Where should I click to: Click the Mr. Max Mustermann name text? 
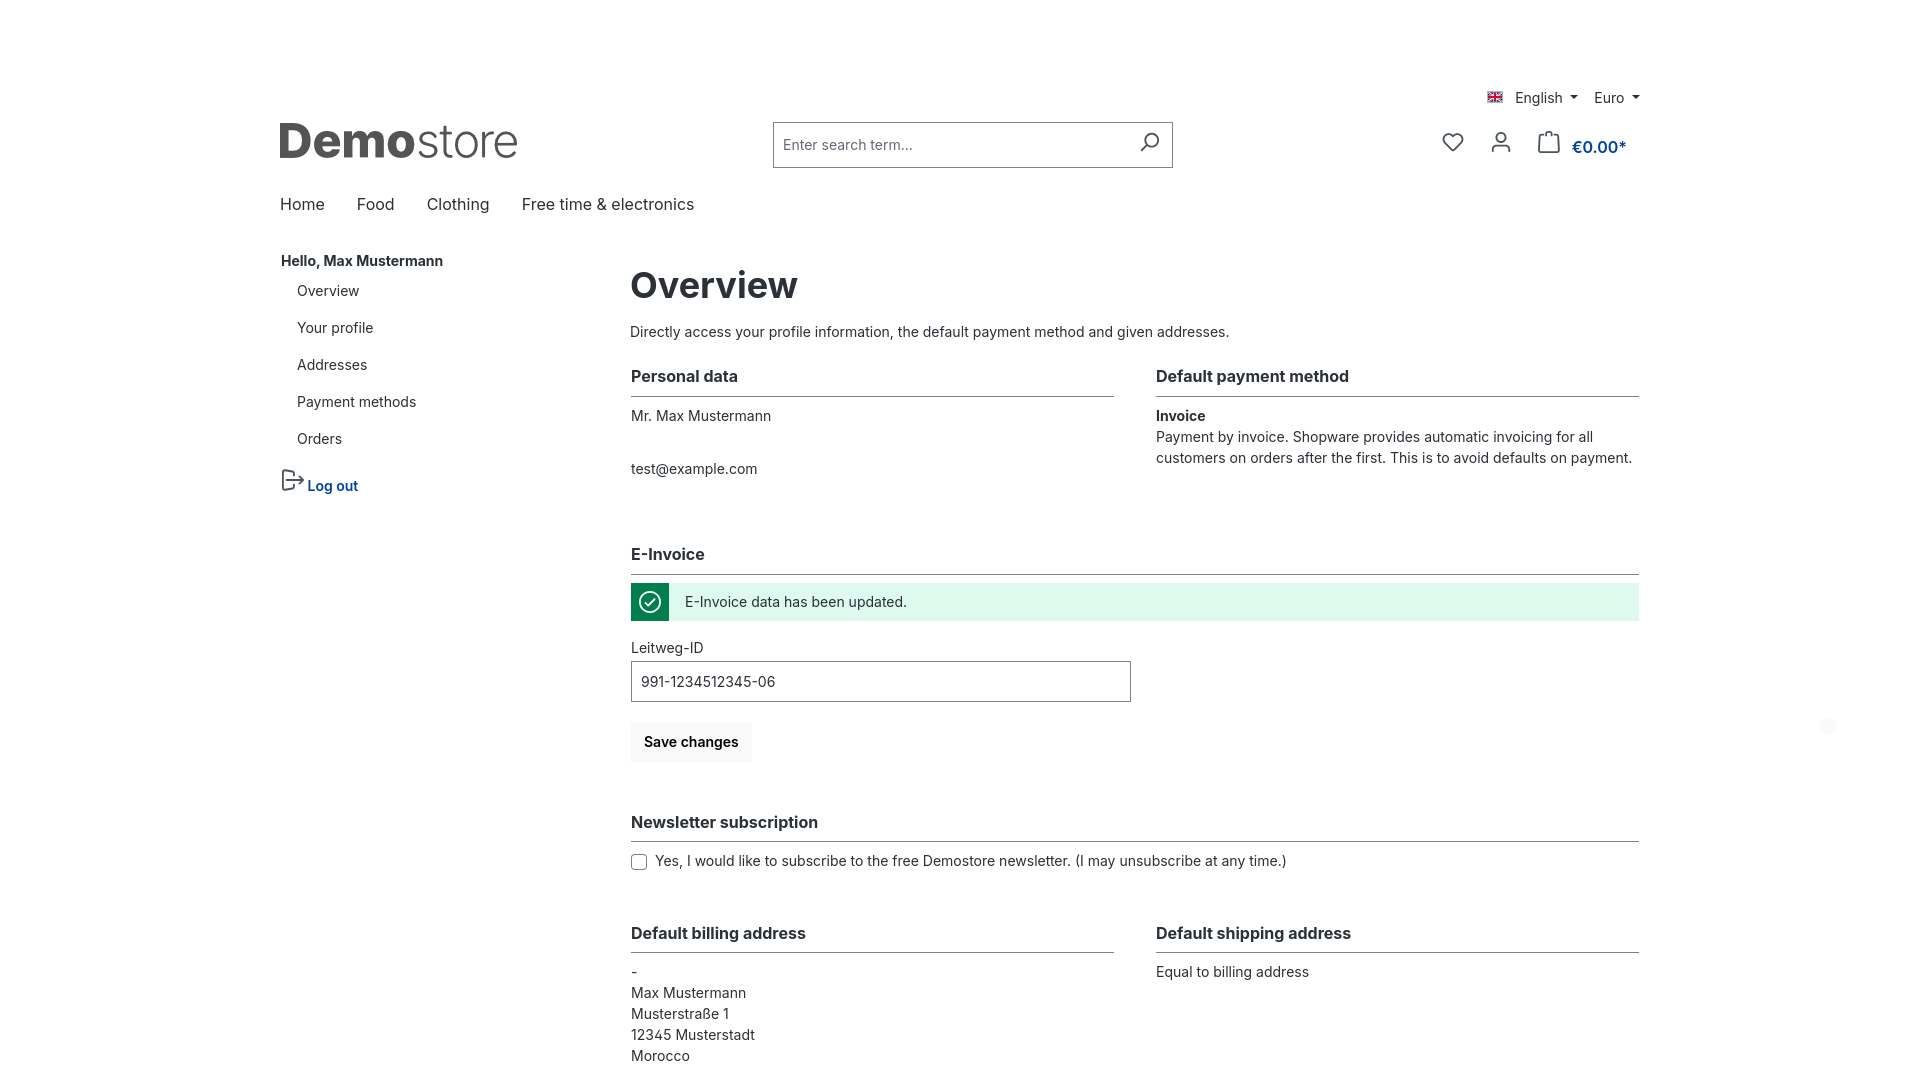pyautogui.click(x=701, y=416)
